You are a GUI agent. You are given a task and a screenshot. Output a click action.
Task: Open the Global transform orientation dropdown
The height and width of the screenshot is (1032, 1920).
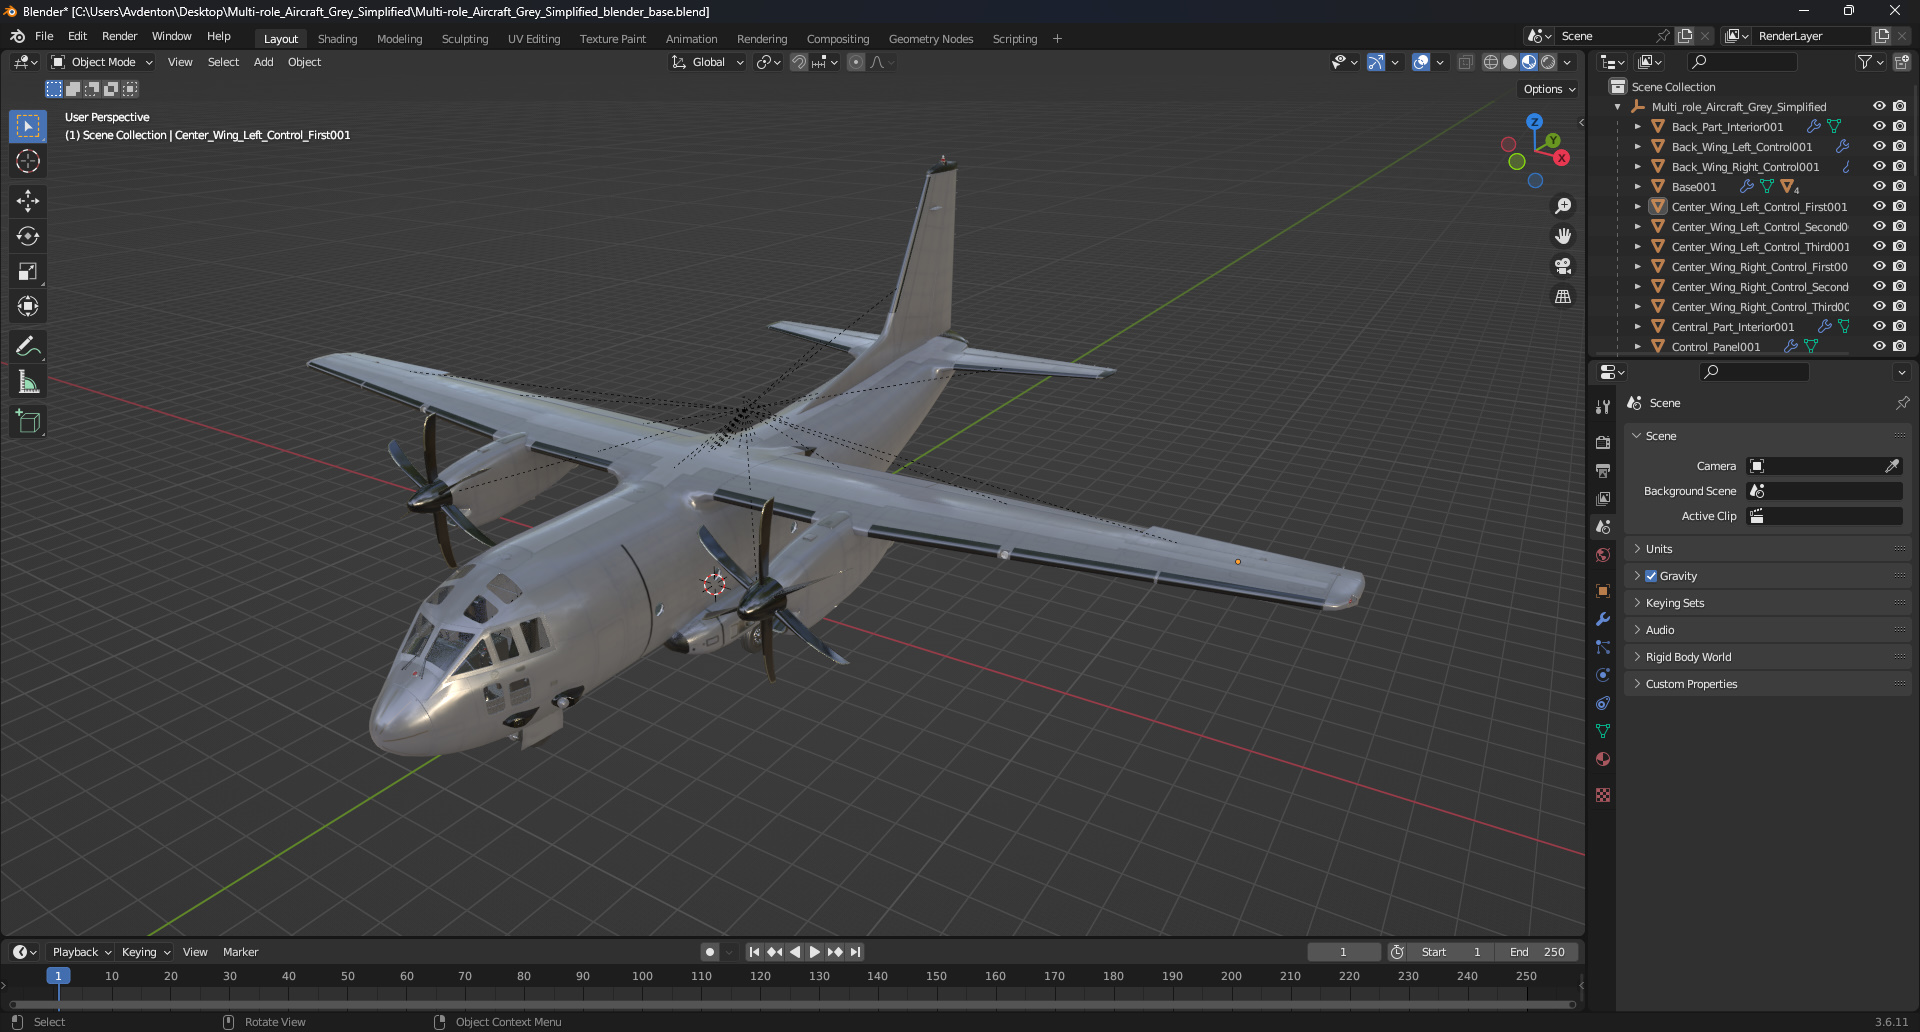tap(708, 62)
